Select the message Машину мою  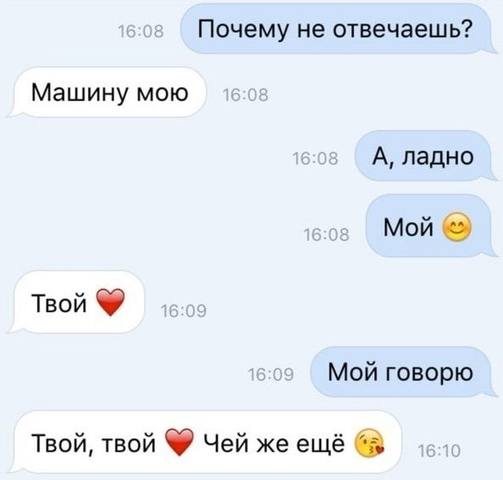coord(106,92)
